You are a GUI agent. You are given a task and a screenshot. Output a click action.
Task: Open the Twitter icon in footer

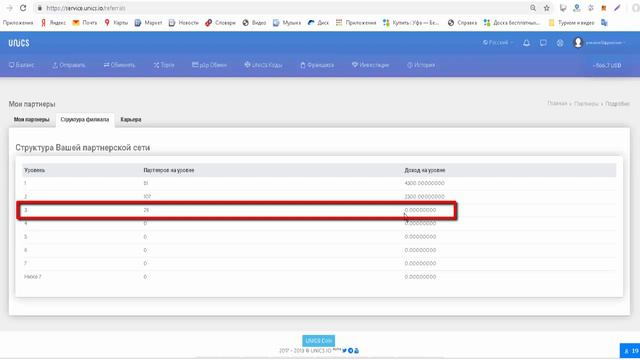(344, 351)
